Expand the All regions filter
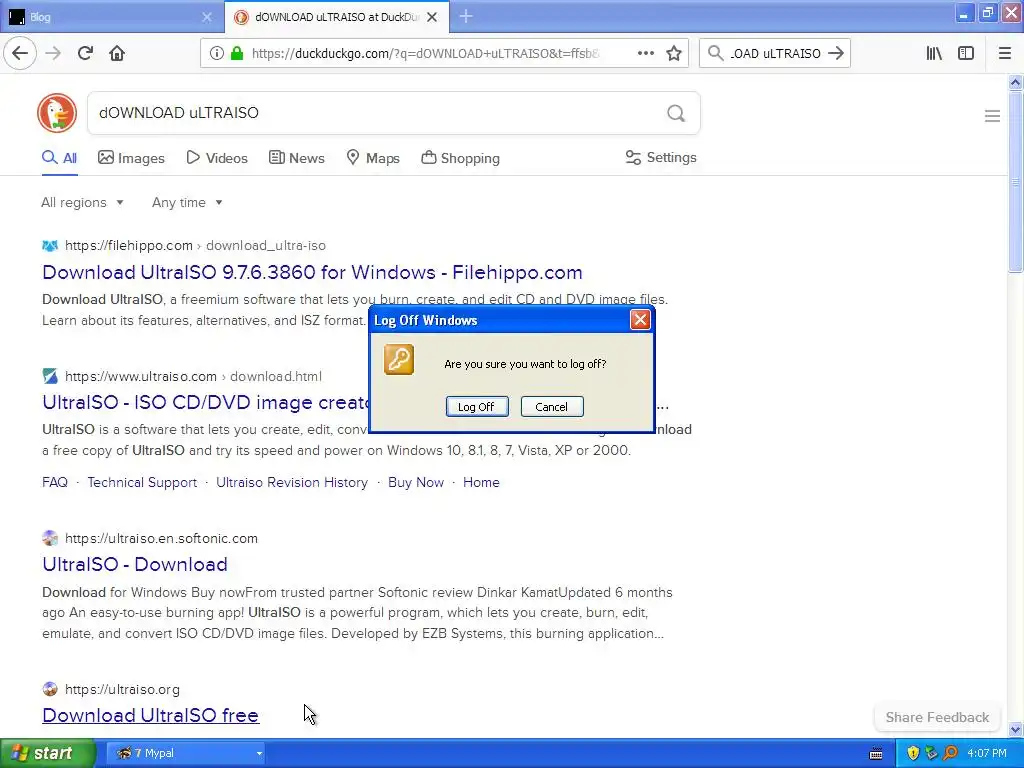1024x768 pixels. click(x=82, y=202)
